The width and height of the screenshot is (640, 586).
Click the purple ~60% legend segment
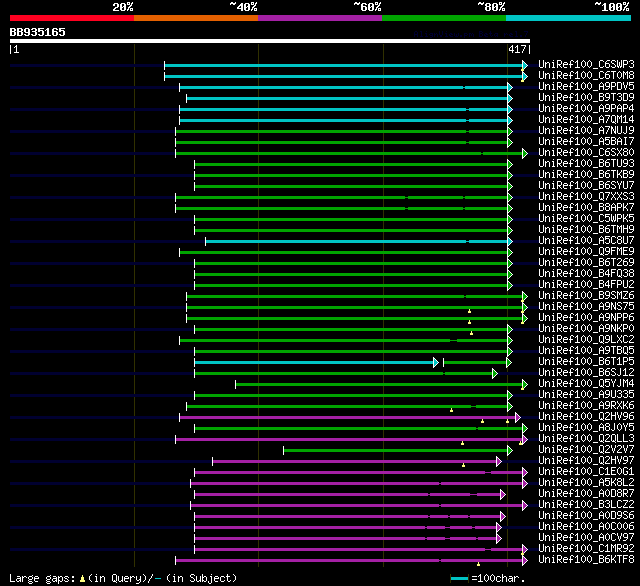click(320, 18)
